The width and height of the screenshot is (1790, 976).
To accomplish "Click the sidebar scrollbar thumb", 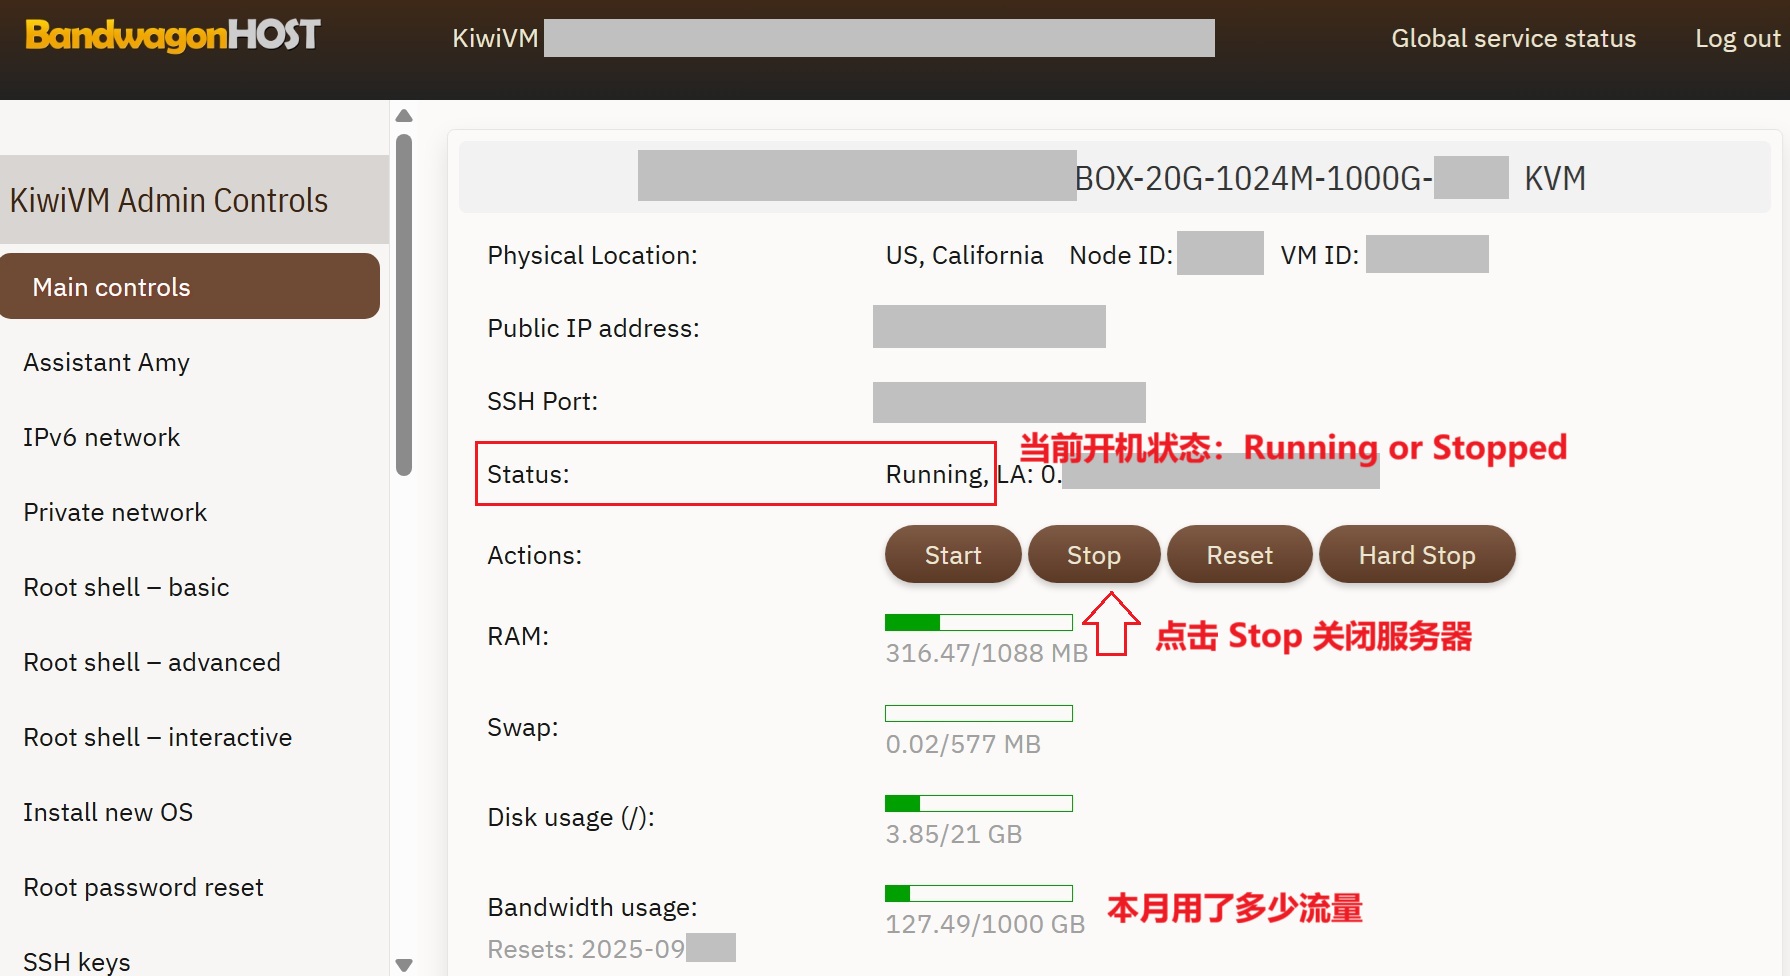I will pyautogui.click(x=404, y=305).
